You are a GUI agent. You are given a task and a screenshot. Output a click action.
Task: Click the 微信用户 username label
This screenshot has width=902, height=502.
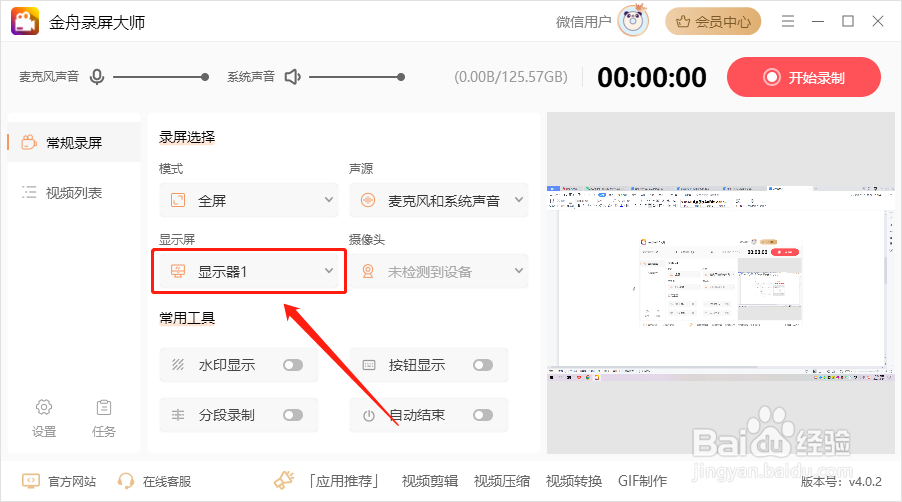click(583, 22)
